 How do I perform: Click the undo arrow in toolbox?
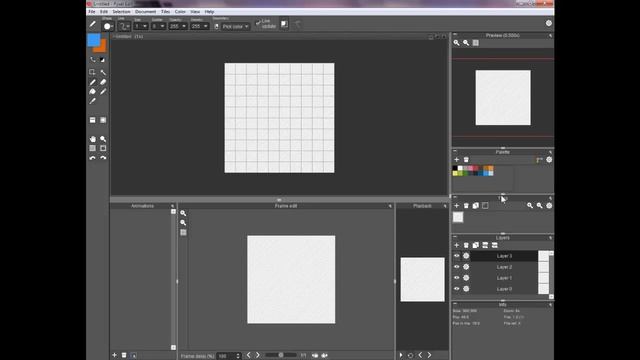click(93, 158)
